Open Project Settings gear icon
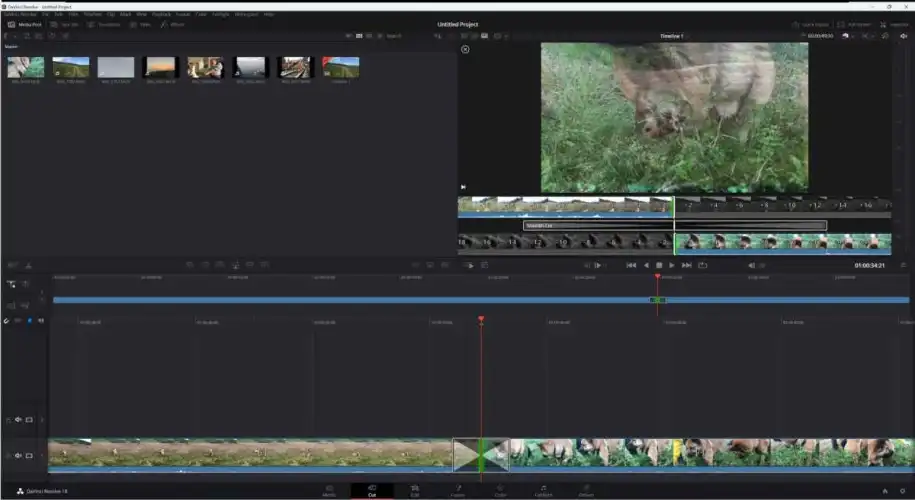Image resolution: width=915 pixels, height=500 pixels. click(x=901, y=491)
